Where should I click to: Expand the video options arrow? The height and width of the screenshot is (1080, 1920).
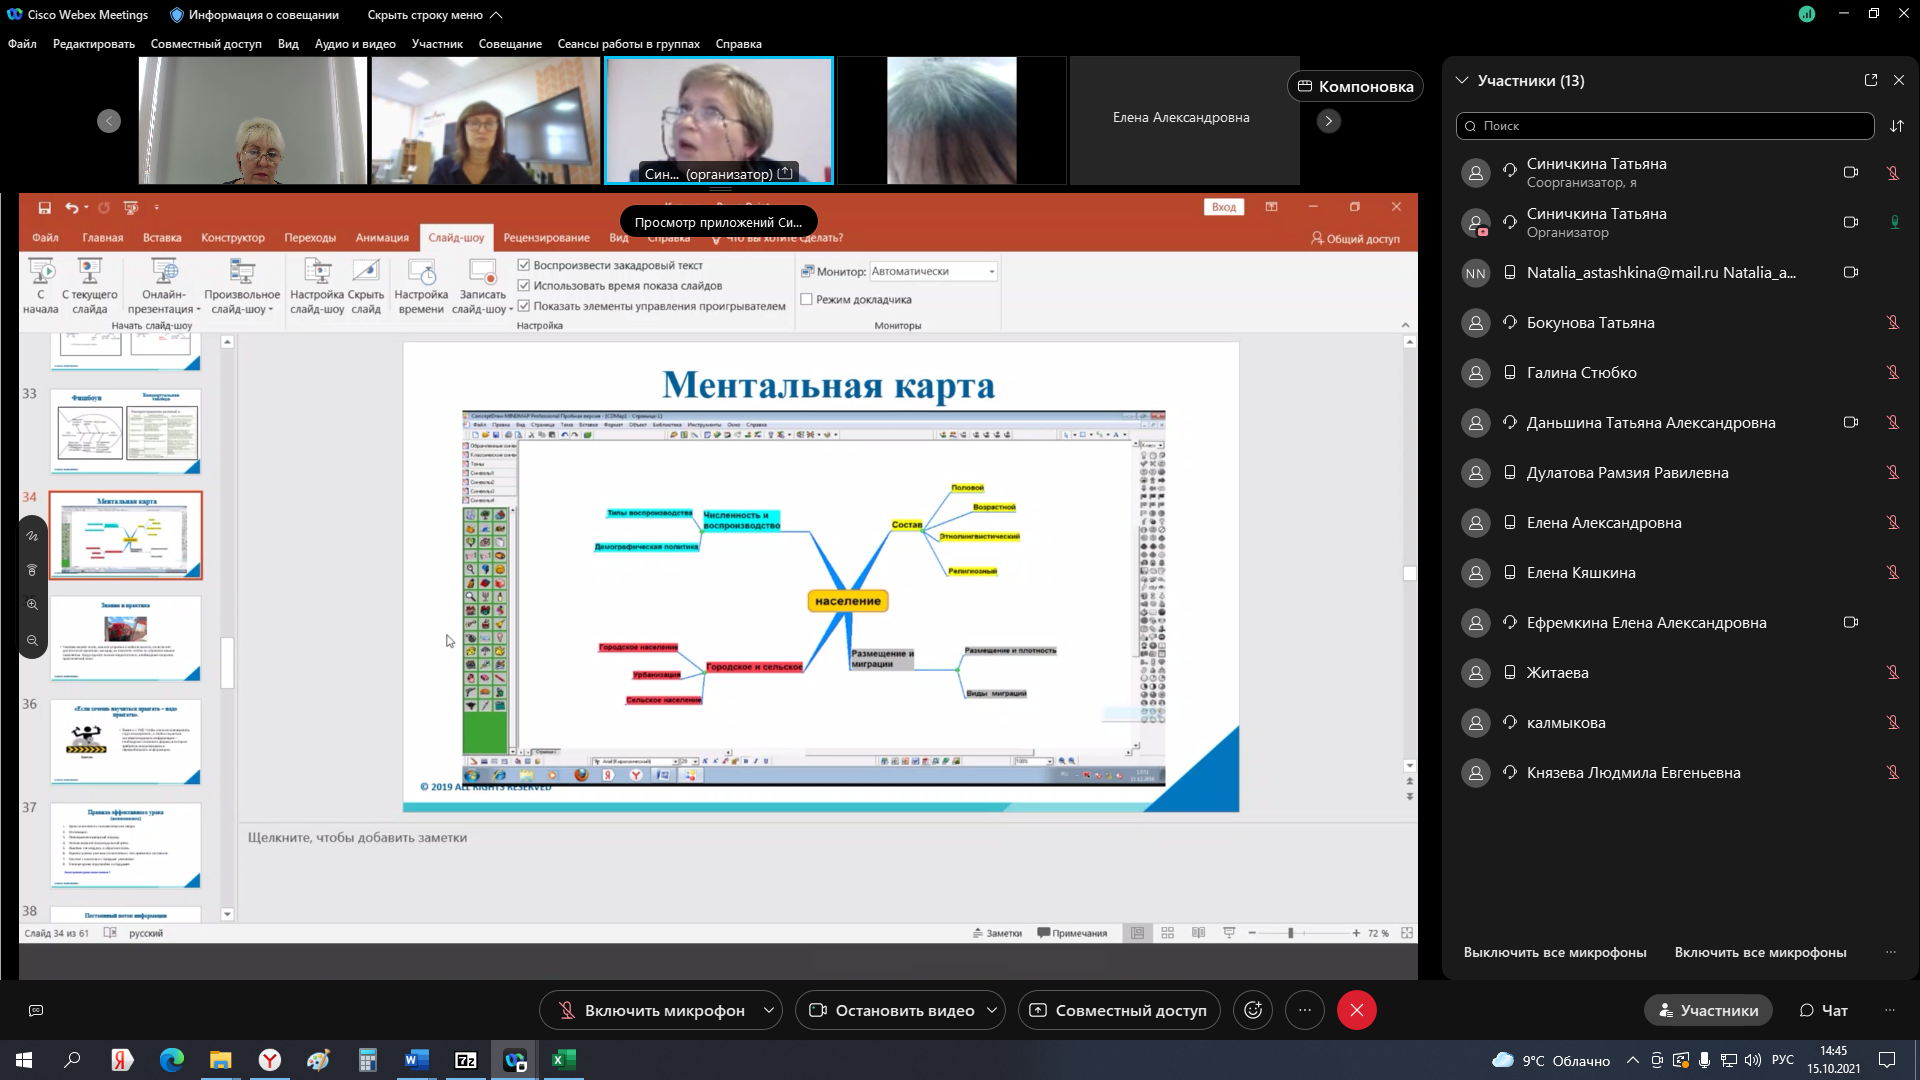tap(991, 1011)
